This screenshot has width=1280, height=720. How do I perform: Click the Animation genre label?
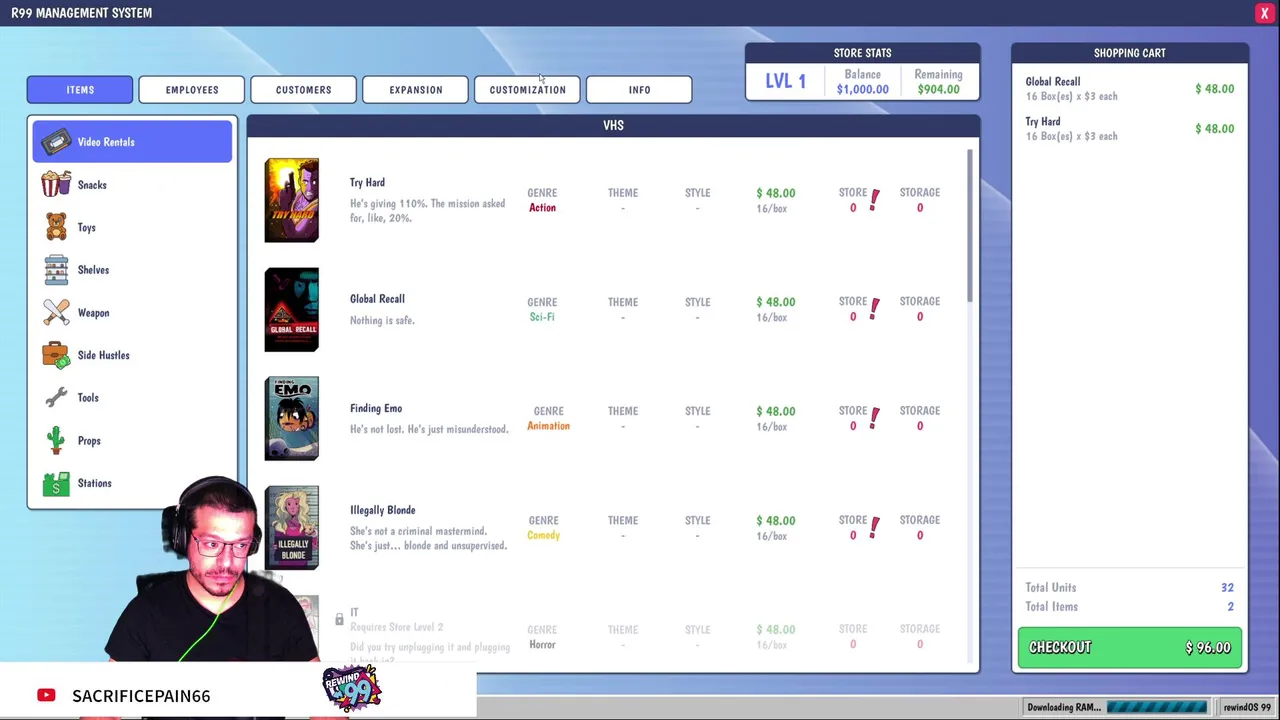click(548, 426)
